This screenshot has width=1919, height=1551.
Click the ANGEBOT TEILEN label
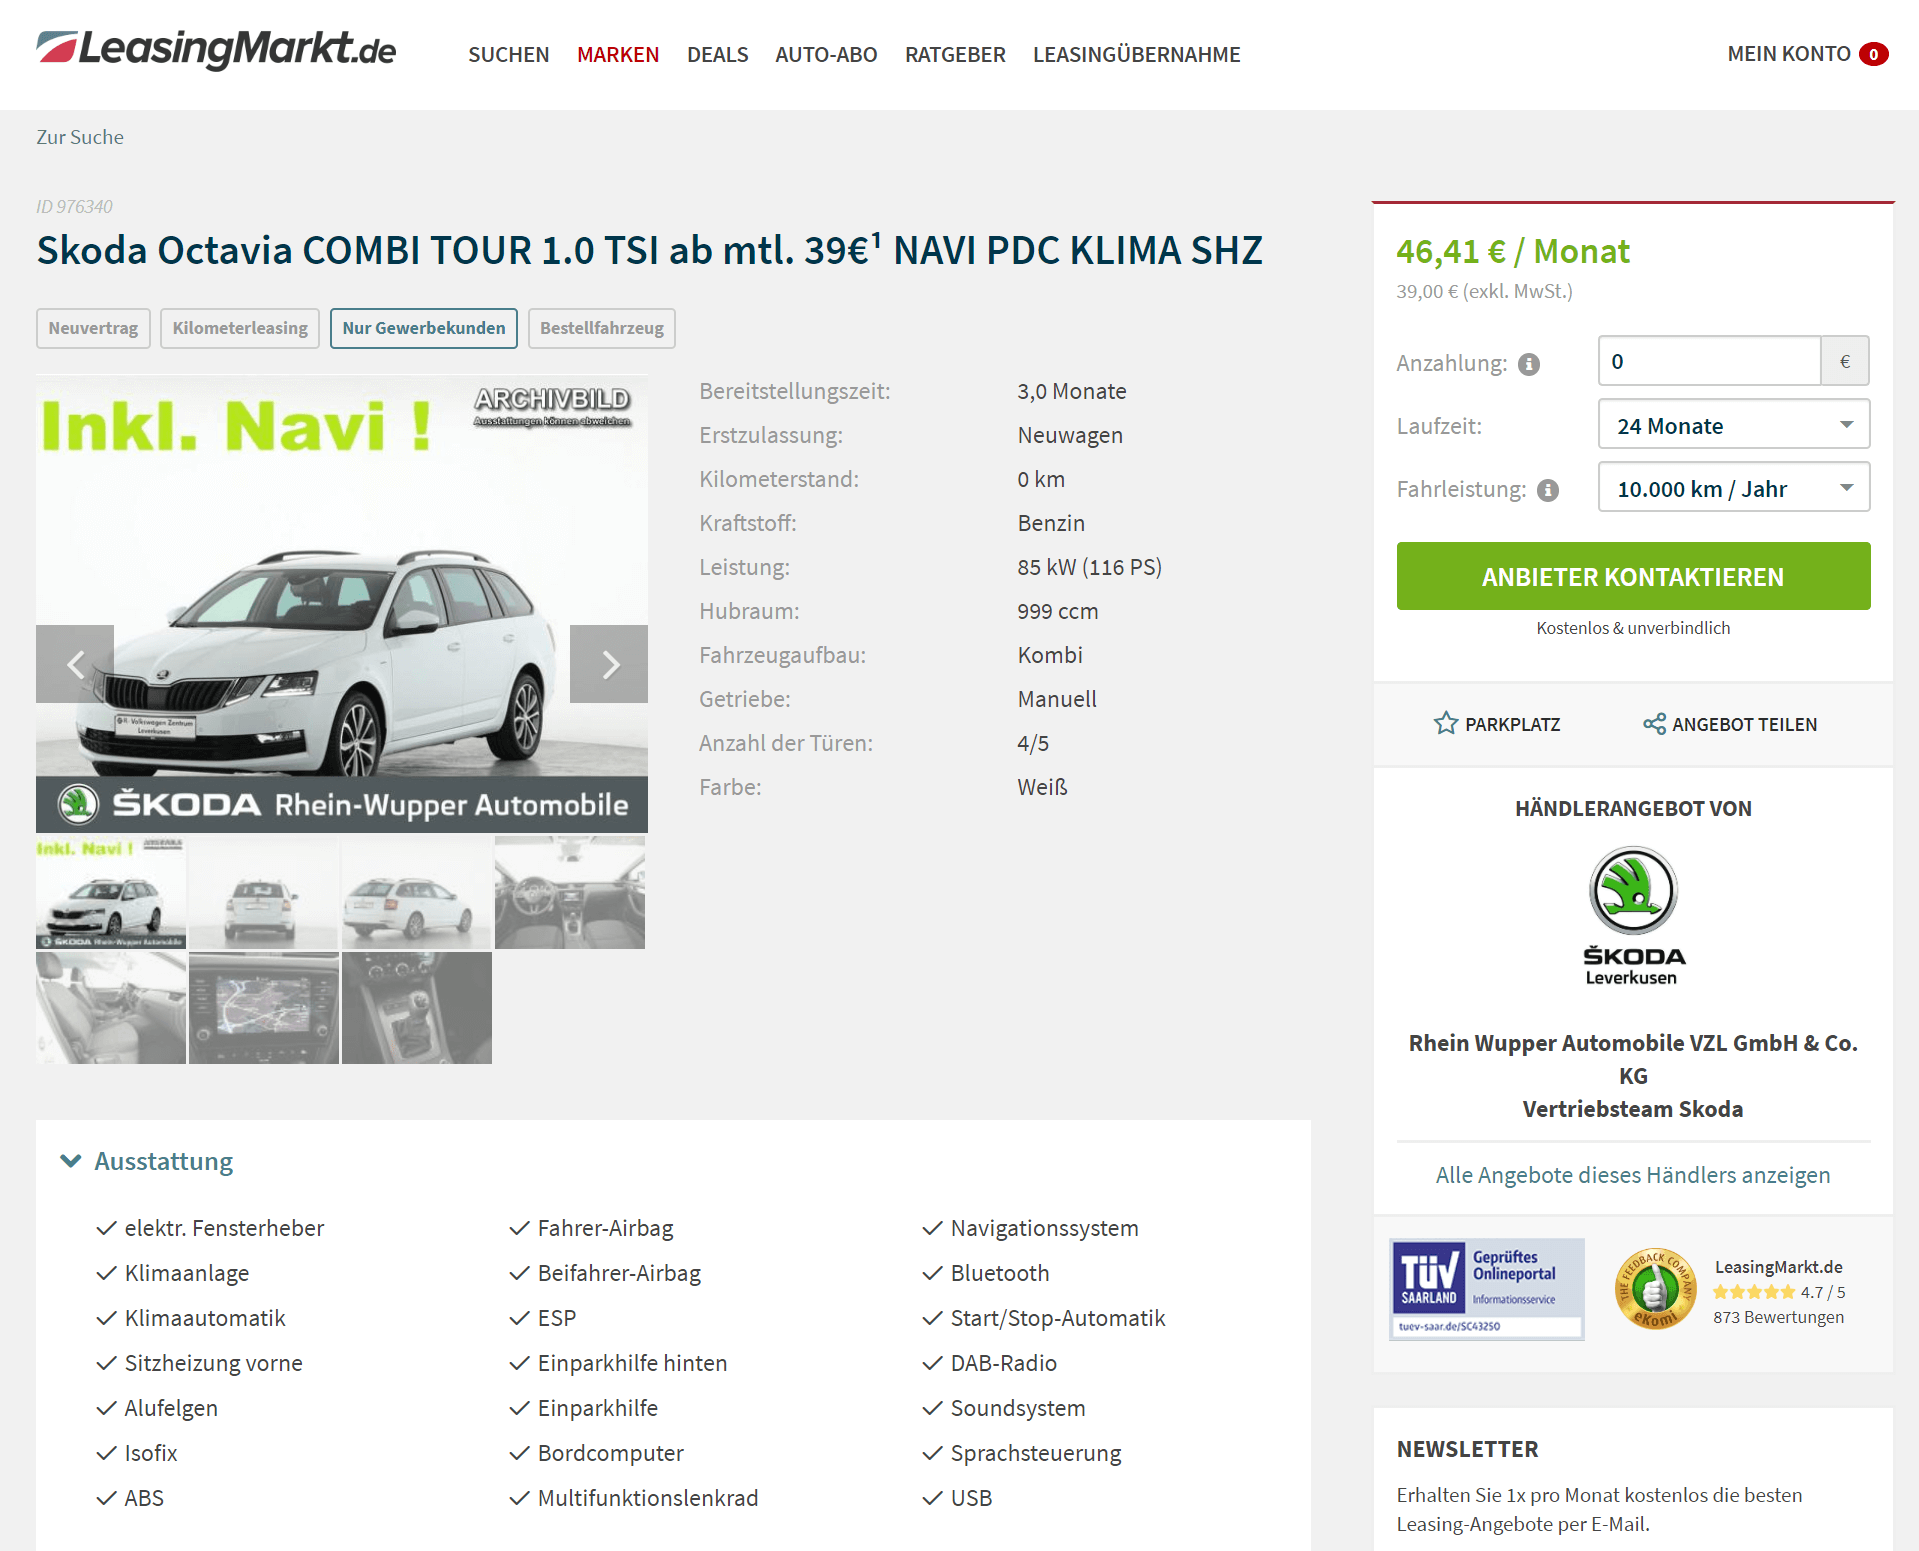click(x=1744, y=724)
